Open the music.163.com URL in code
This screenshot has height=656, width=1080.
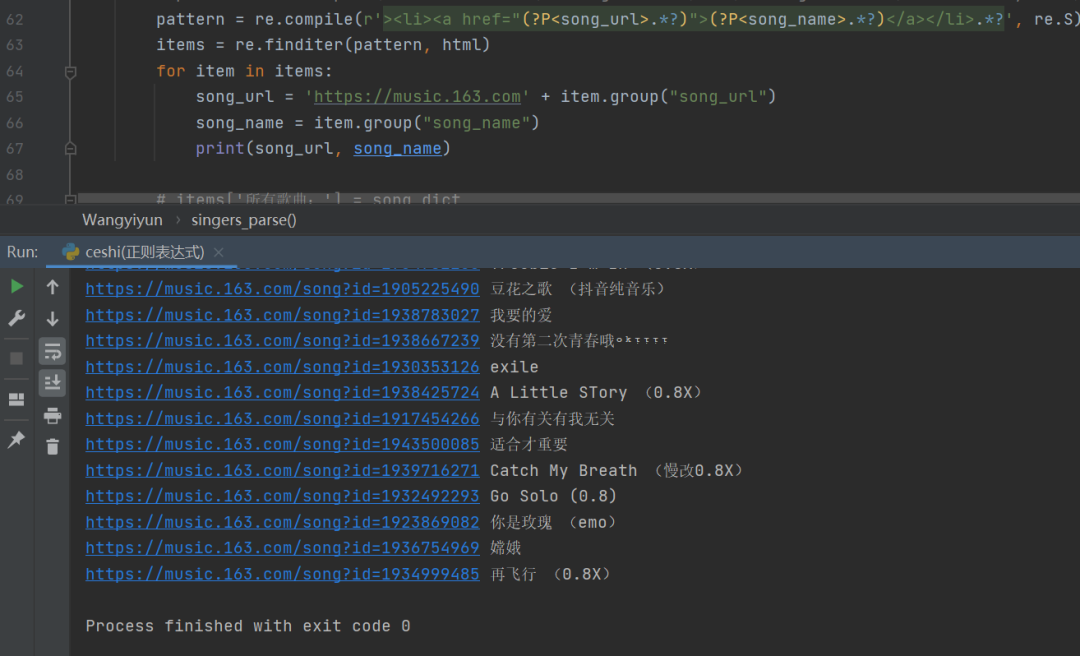[417, 96]
